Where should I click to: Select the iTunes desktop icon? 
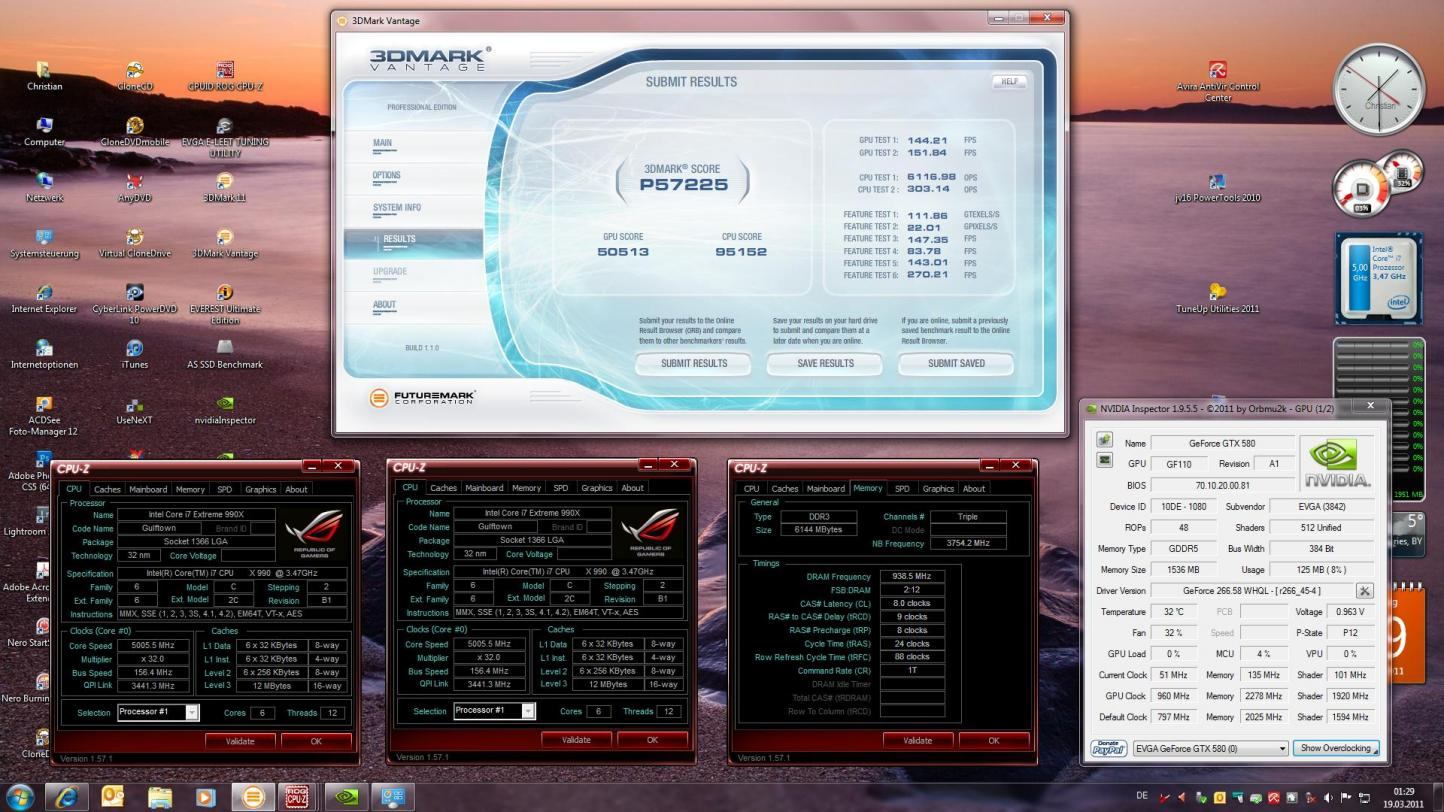134,355
